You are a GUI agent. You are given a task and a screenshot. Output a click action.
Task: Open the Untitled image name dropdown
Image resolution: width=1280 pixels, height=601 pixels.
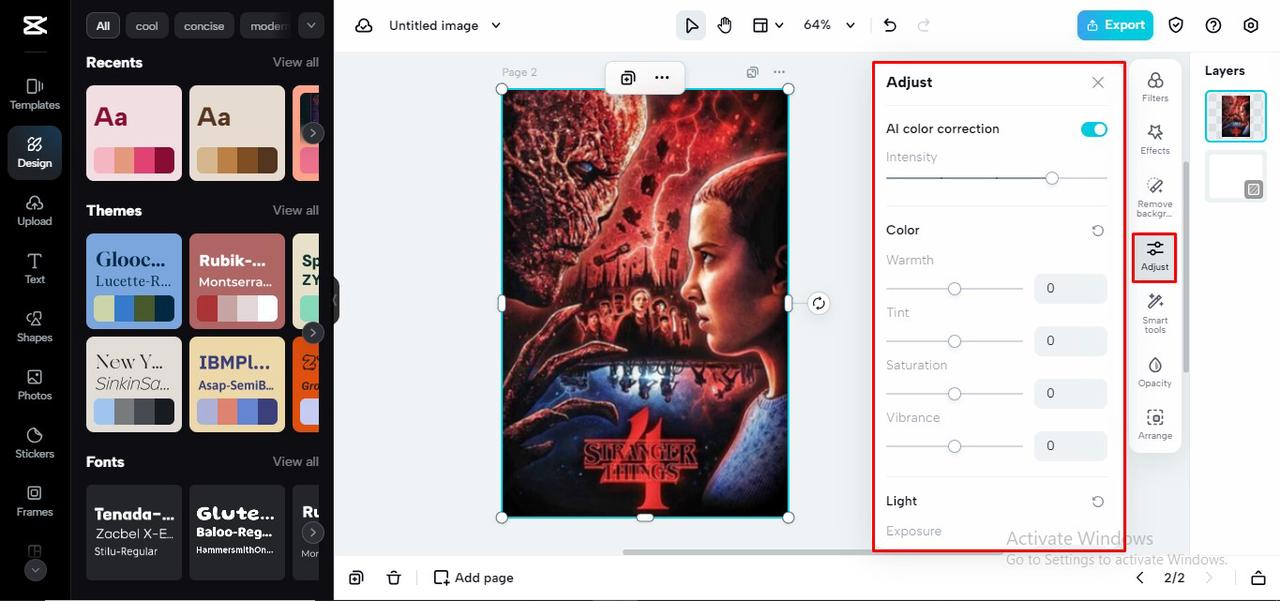point(445,25)
